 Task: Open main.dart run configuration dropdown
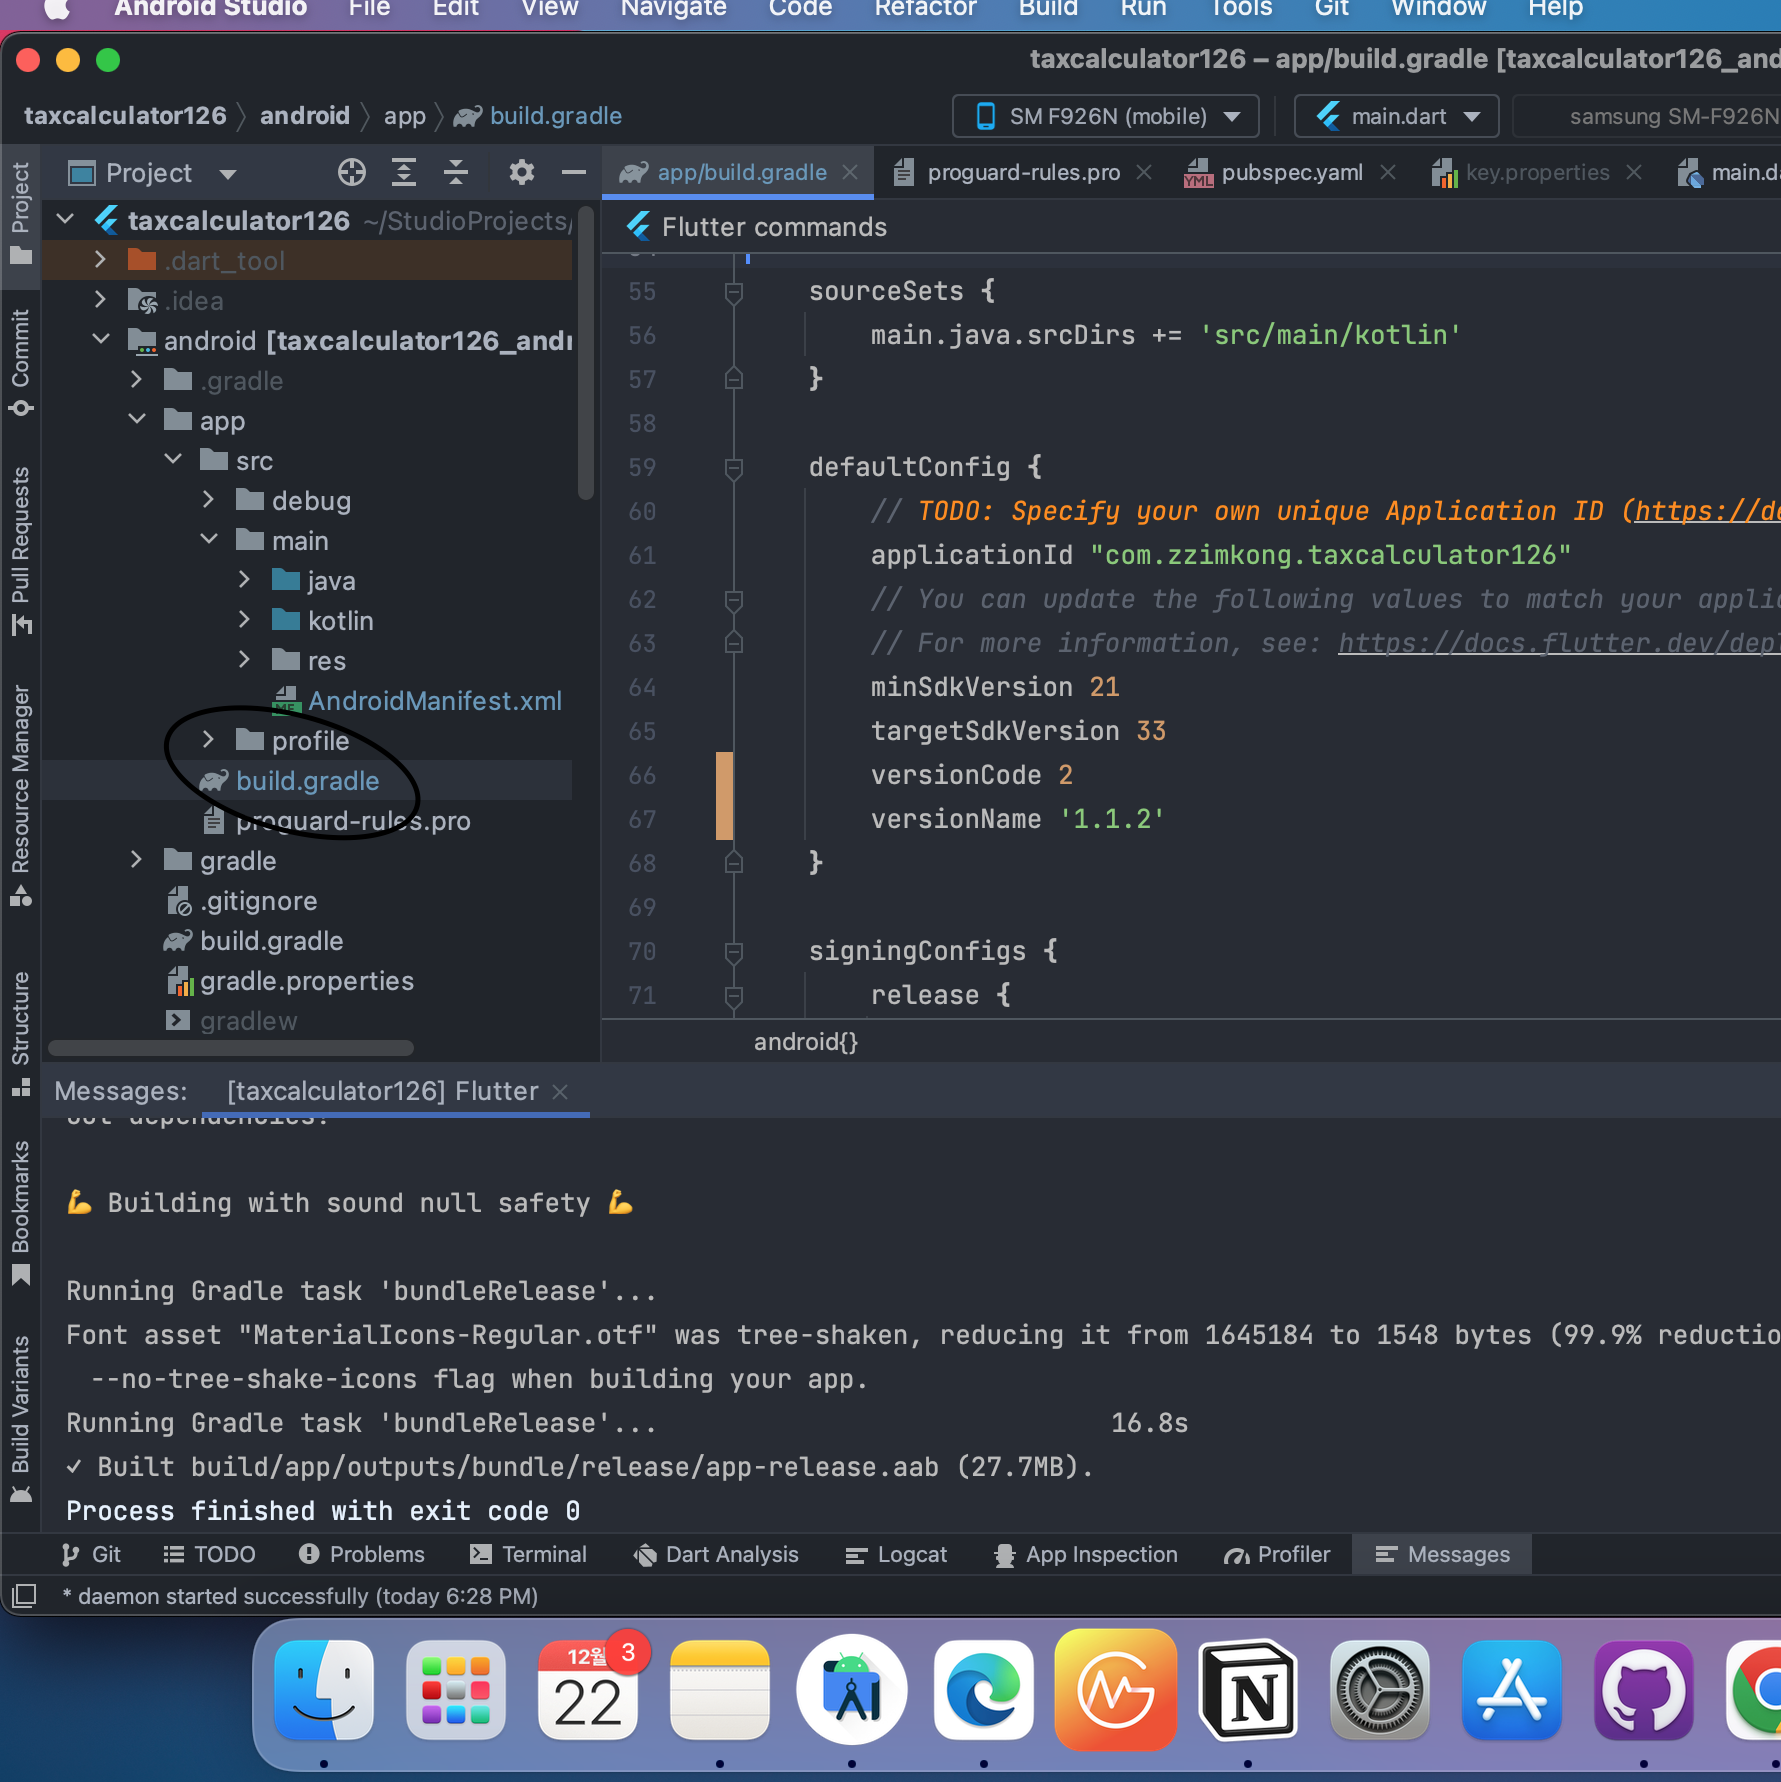(x=1397, y=116)
